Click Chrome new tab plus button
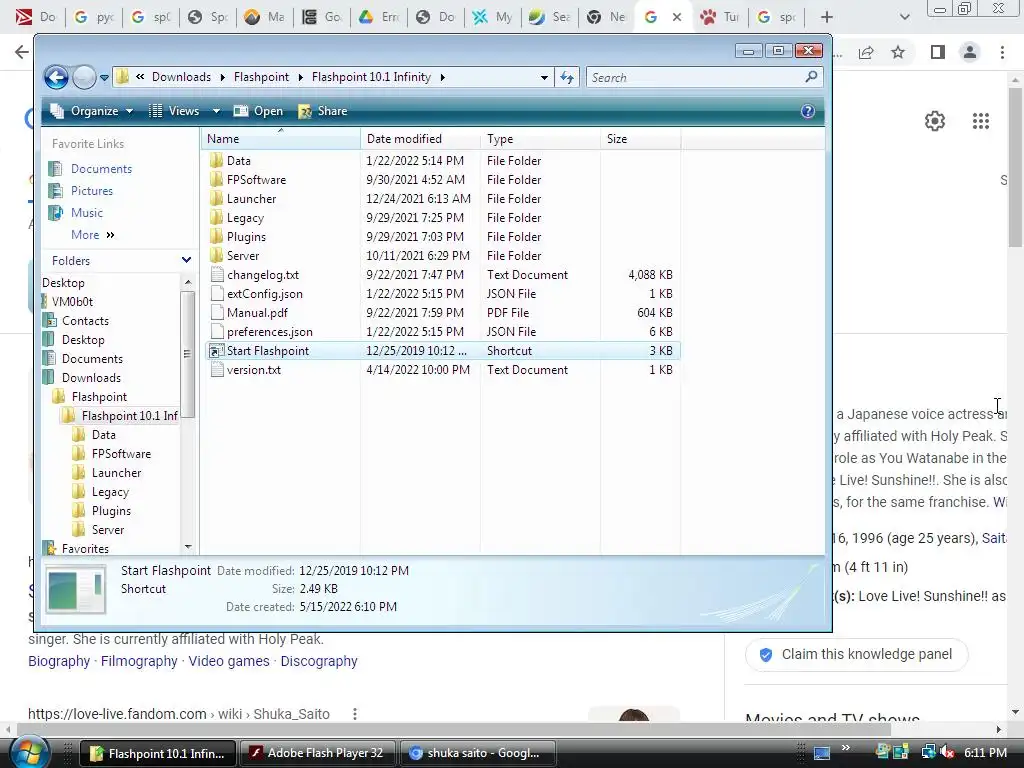This screenshot has width=1024, height=768. [x=826, y=17]
